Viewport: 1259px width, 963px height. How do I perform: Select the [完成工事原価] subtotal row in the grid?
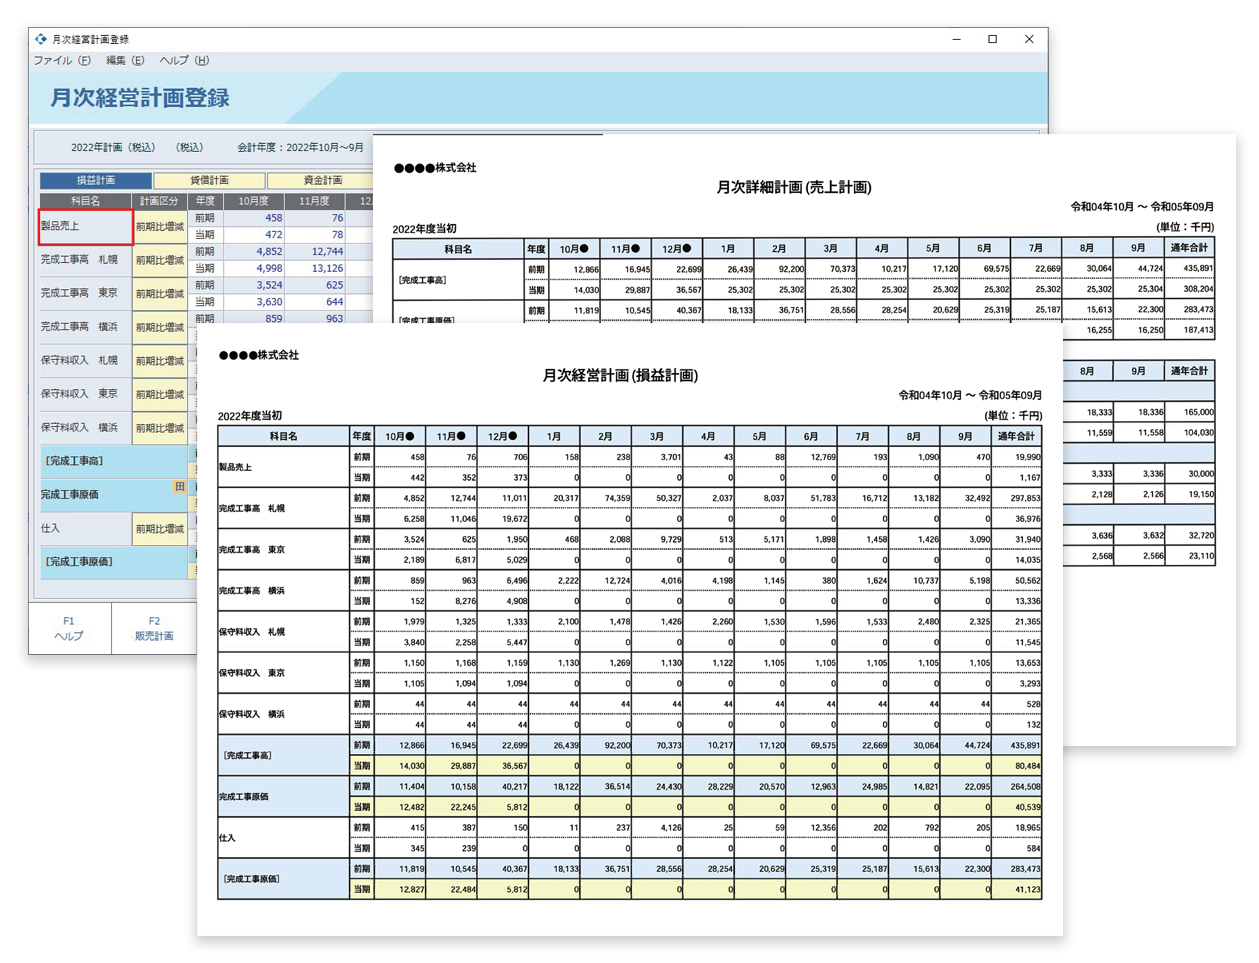[x=113, y=562]
